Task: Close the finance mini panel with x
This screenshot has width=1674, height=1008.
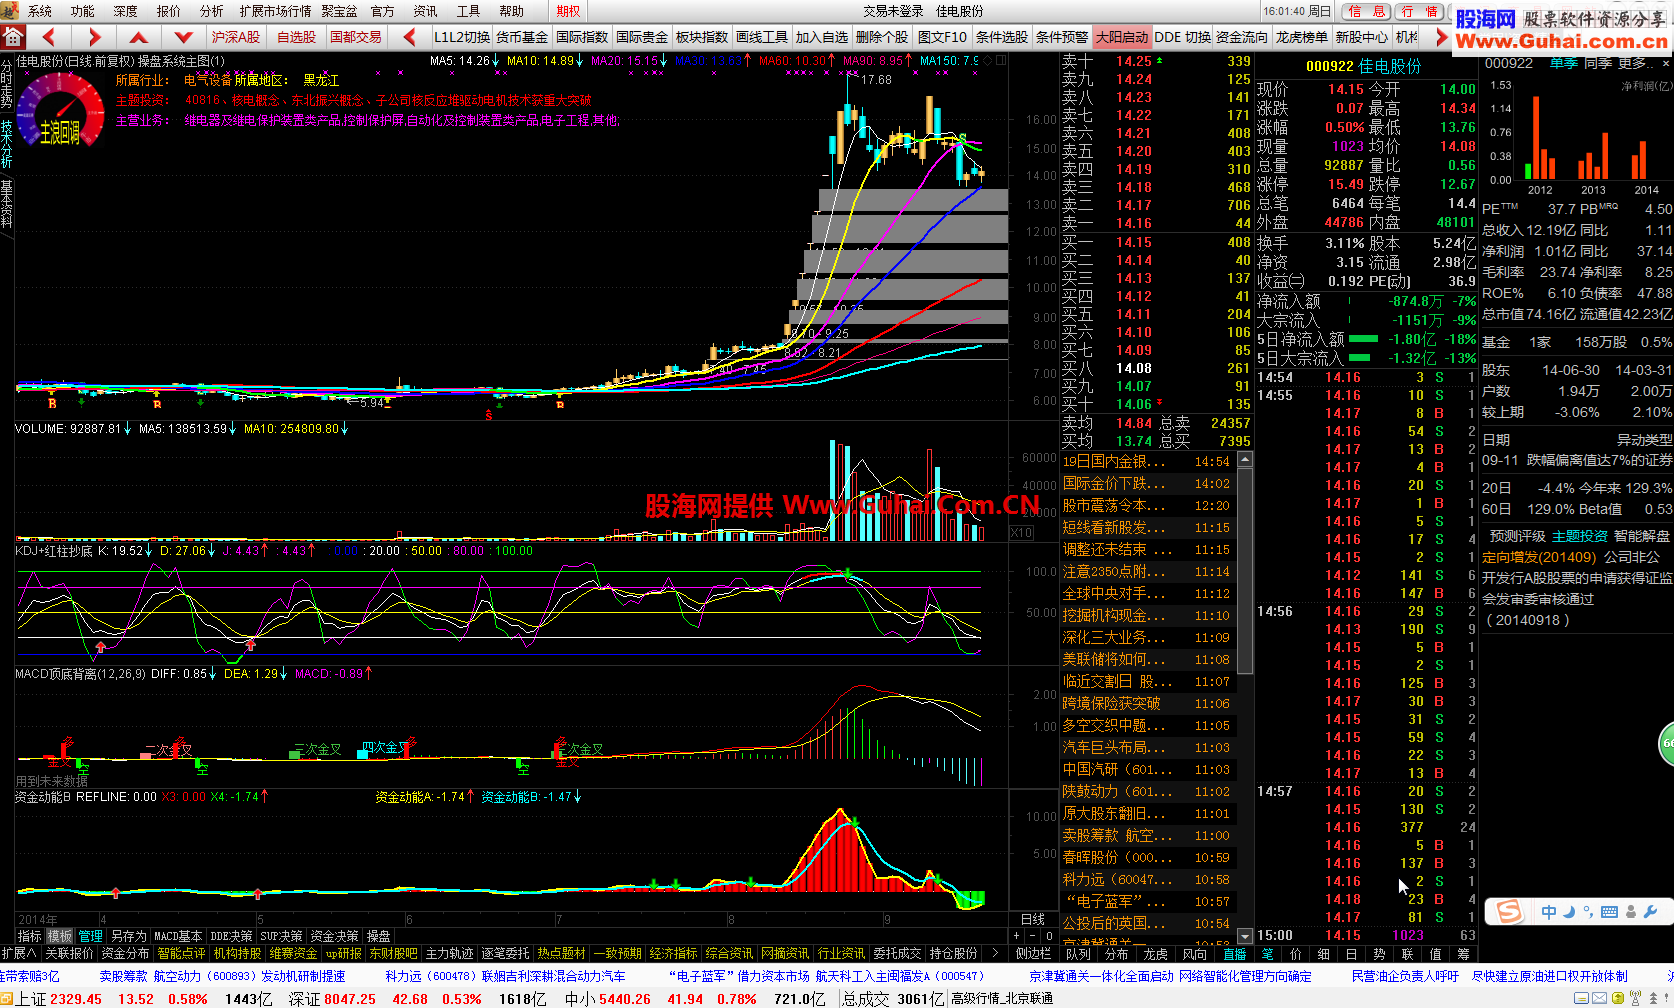Action: click(1665, 63)
